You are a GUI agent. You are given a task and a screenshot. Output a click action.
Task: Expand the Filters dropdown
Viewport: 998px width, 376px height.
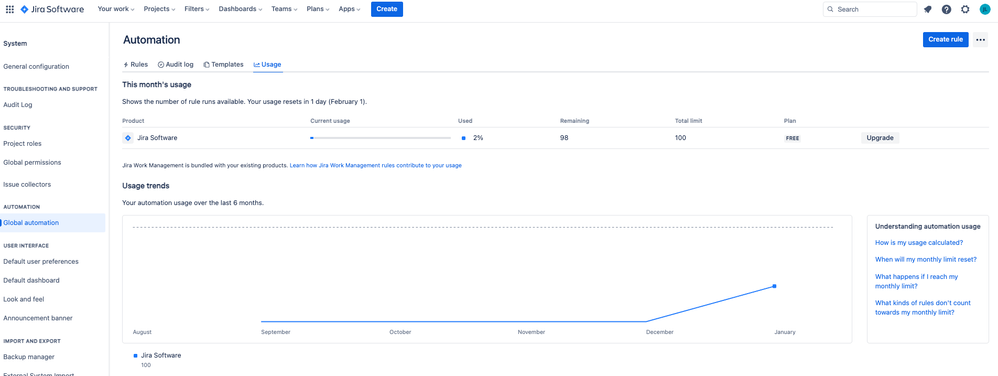tap(197, 9)
